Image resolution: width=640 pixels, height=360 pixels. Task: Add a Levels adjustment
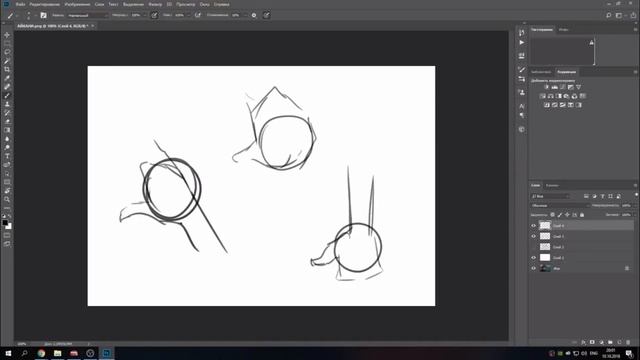[x=554, y=87]
